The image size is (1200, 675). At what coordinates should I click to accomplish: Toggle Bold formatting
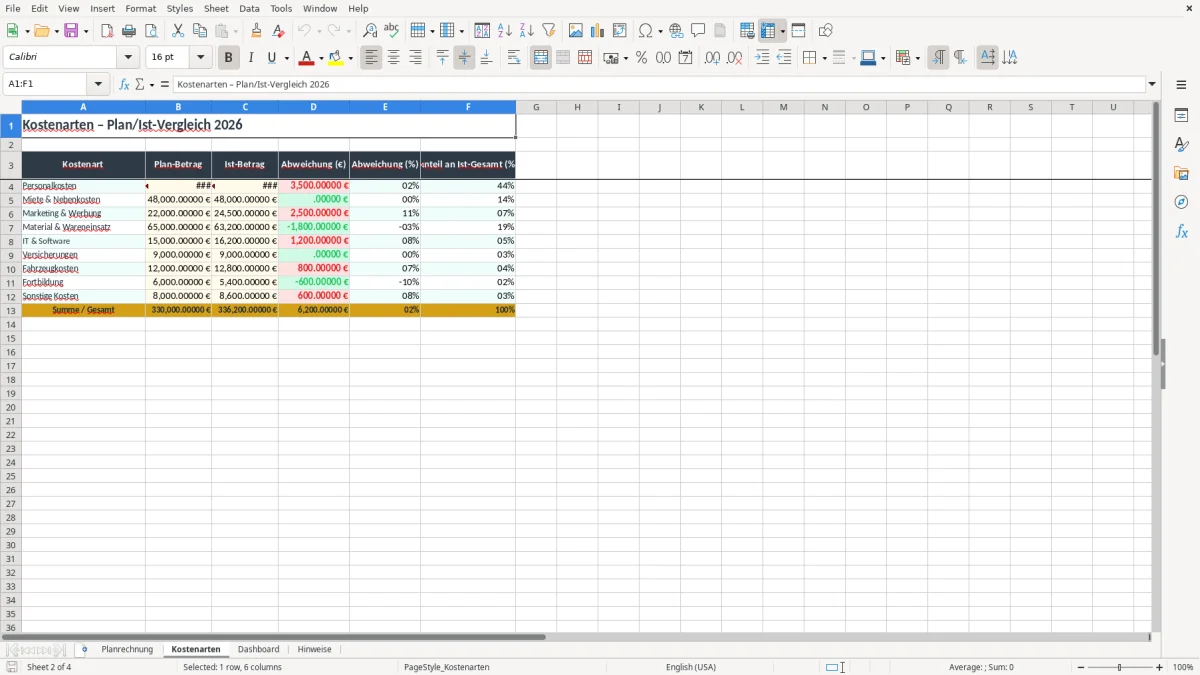pos(229,58)
